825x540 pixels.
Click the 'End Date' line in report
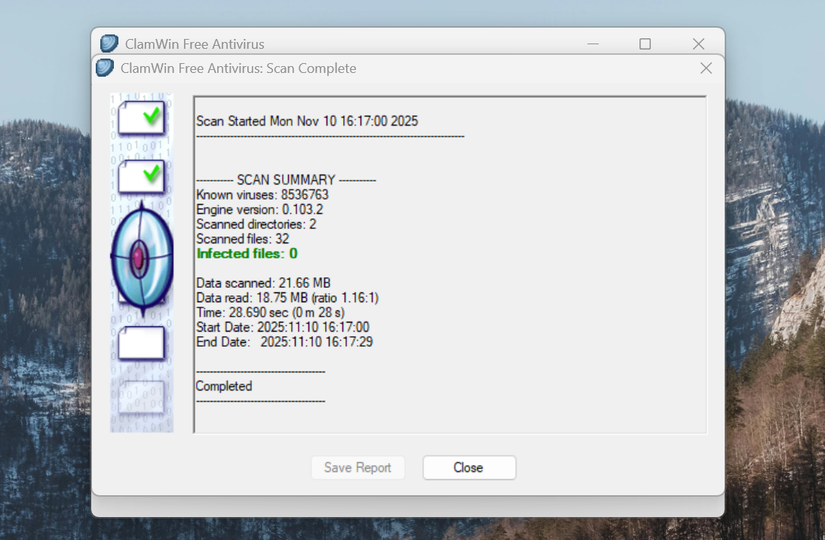pos(285,342)
